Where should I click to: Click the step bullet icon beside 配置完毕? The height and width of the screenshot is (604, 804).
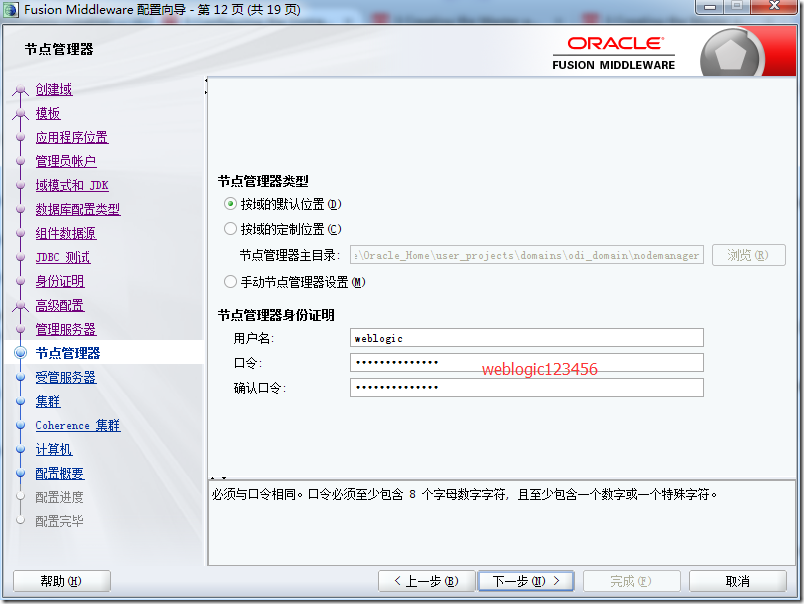pos(21,520)
